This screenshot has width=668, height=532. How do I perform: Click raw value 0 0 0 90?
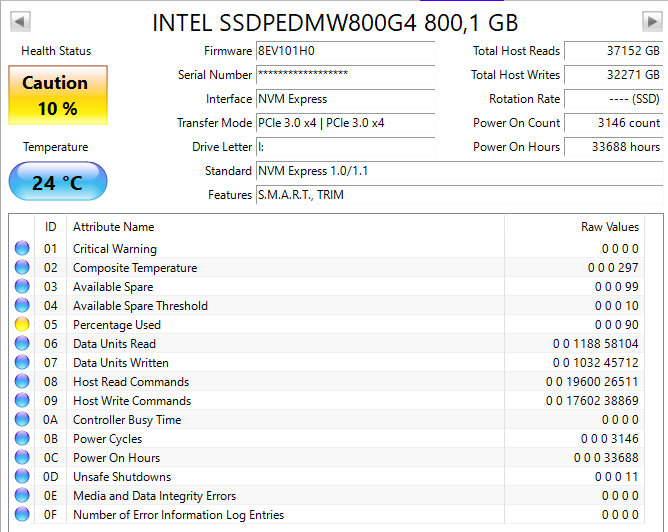616,325
